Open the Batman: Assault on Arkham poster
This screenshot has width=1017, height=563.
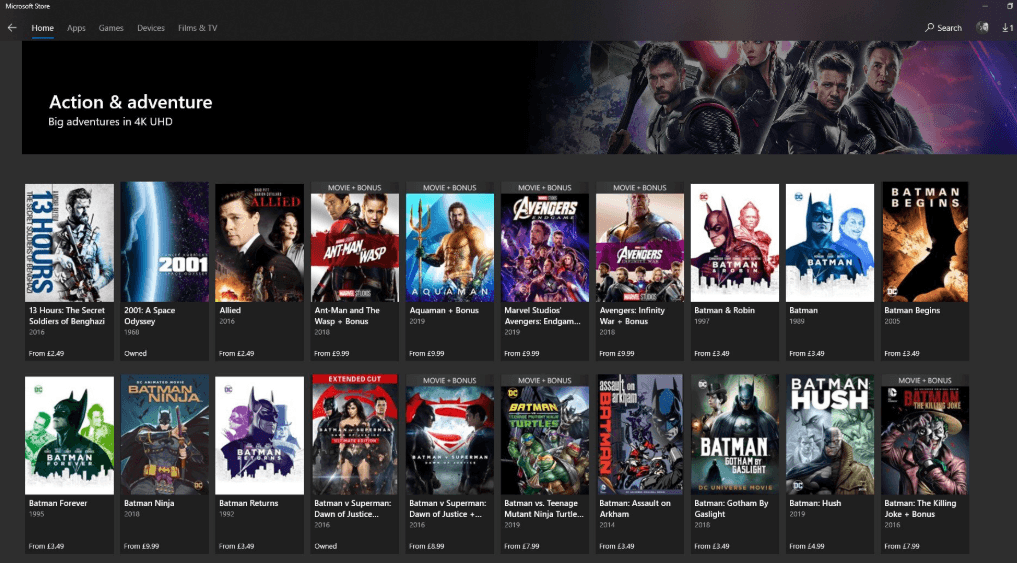pyautogui.click(x=640, y=435)
